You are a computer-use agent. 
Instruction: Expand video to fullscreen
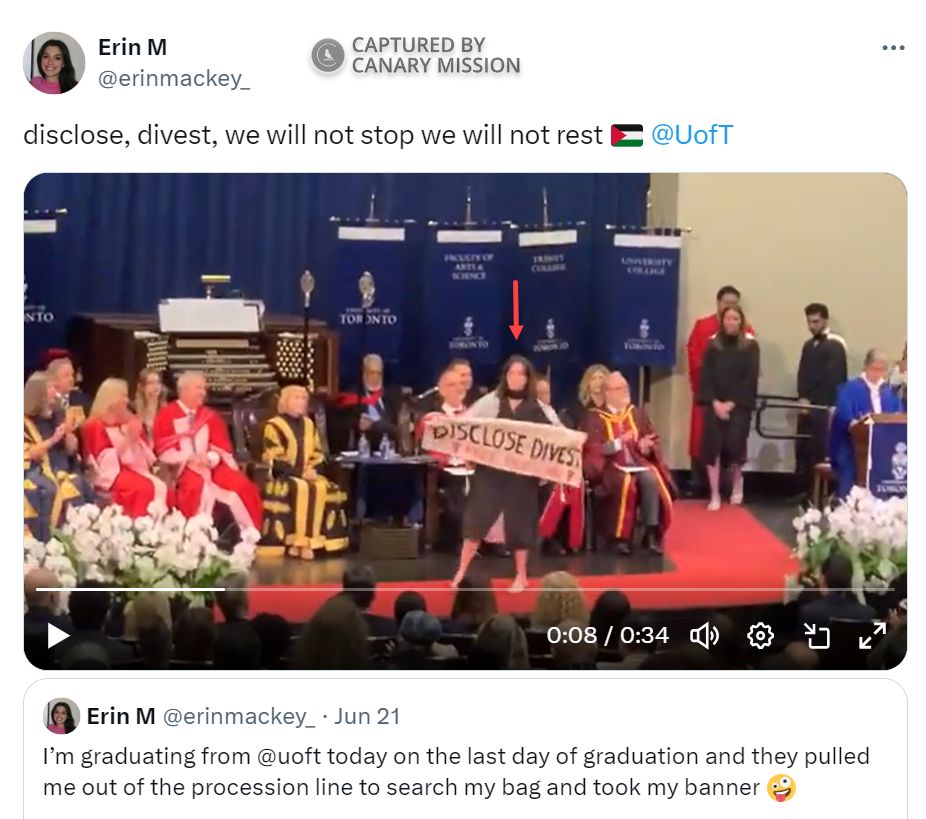[872, 636]
